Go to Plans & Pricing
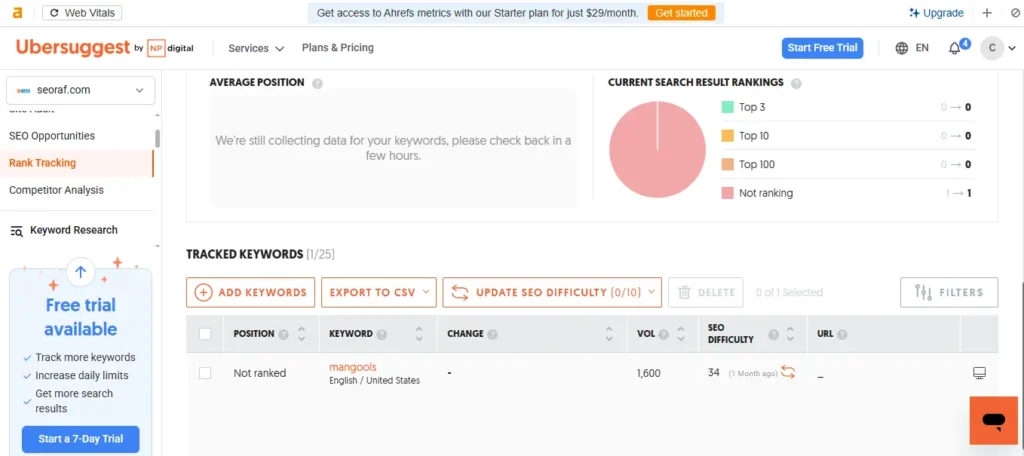Image resolution: width=1024 pixels, height=456 pixels. tap(338, 48)
